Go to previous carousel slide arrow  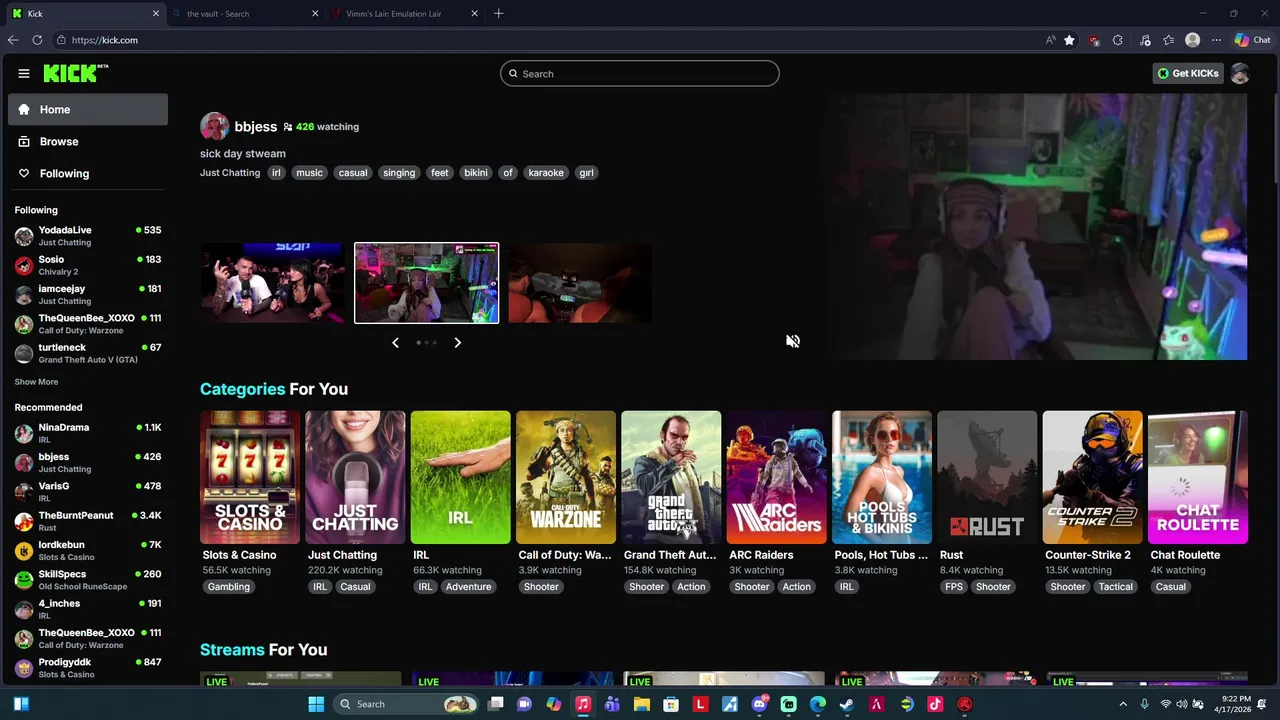pyautogui.click(x=395, y=343)
